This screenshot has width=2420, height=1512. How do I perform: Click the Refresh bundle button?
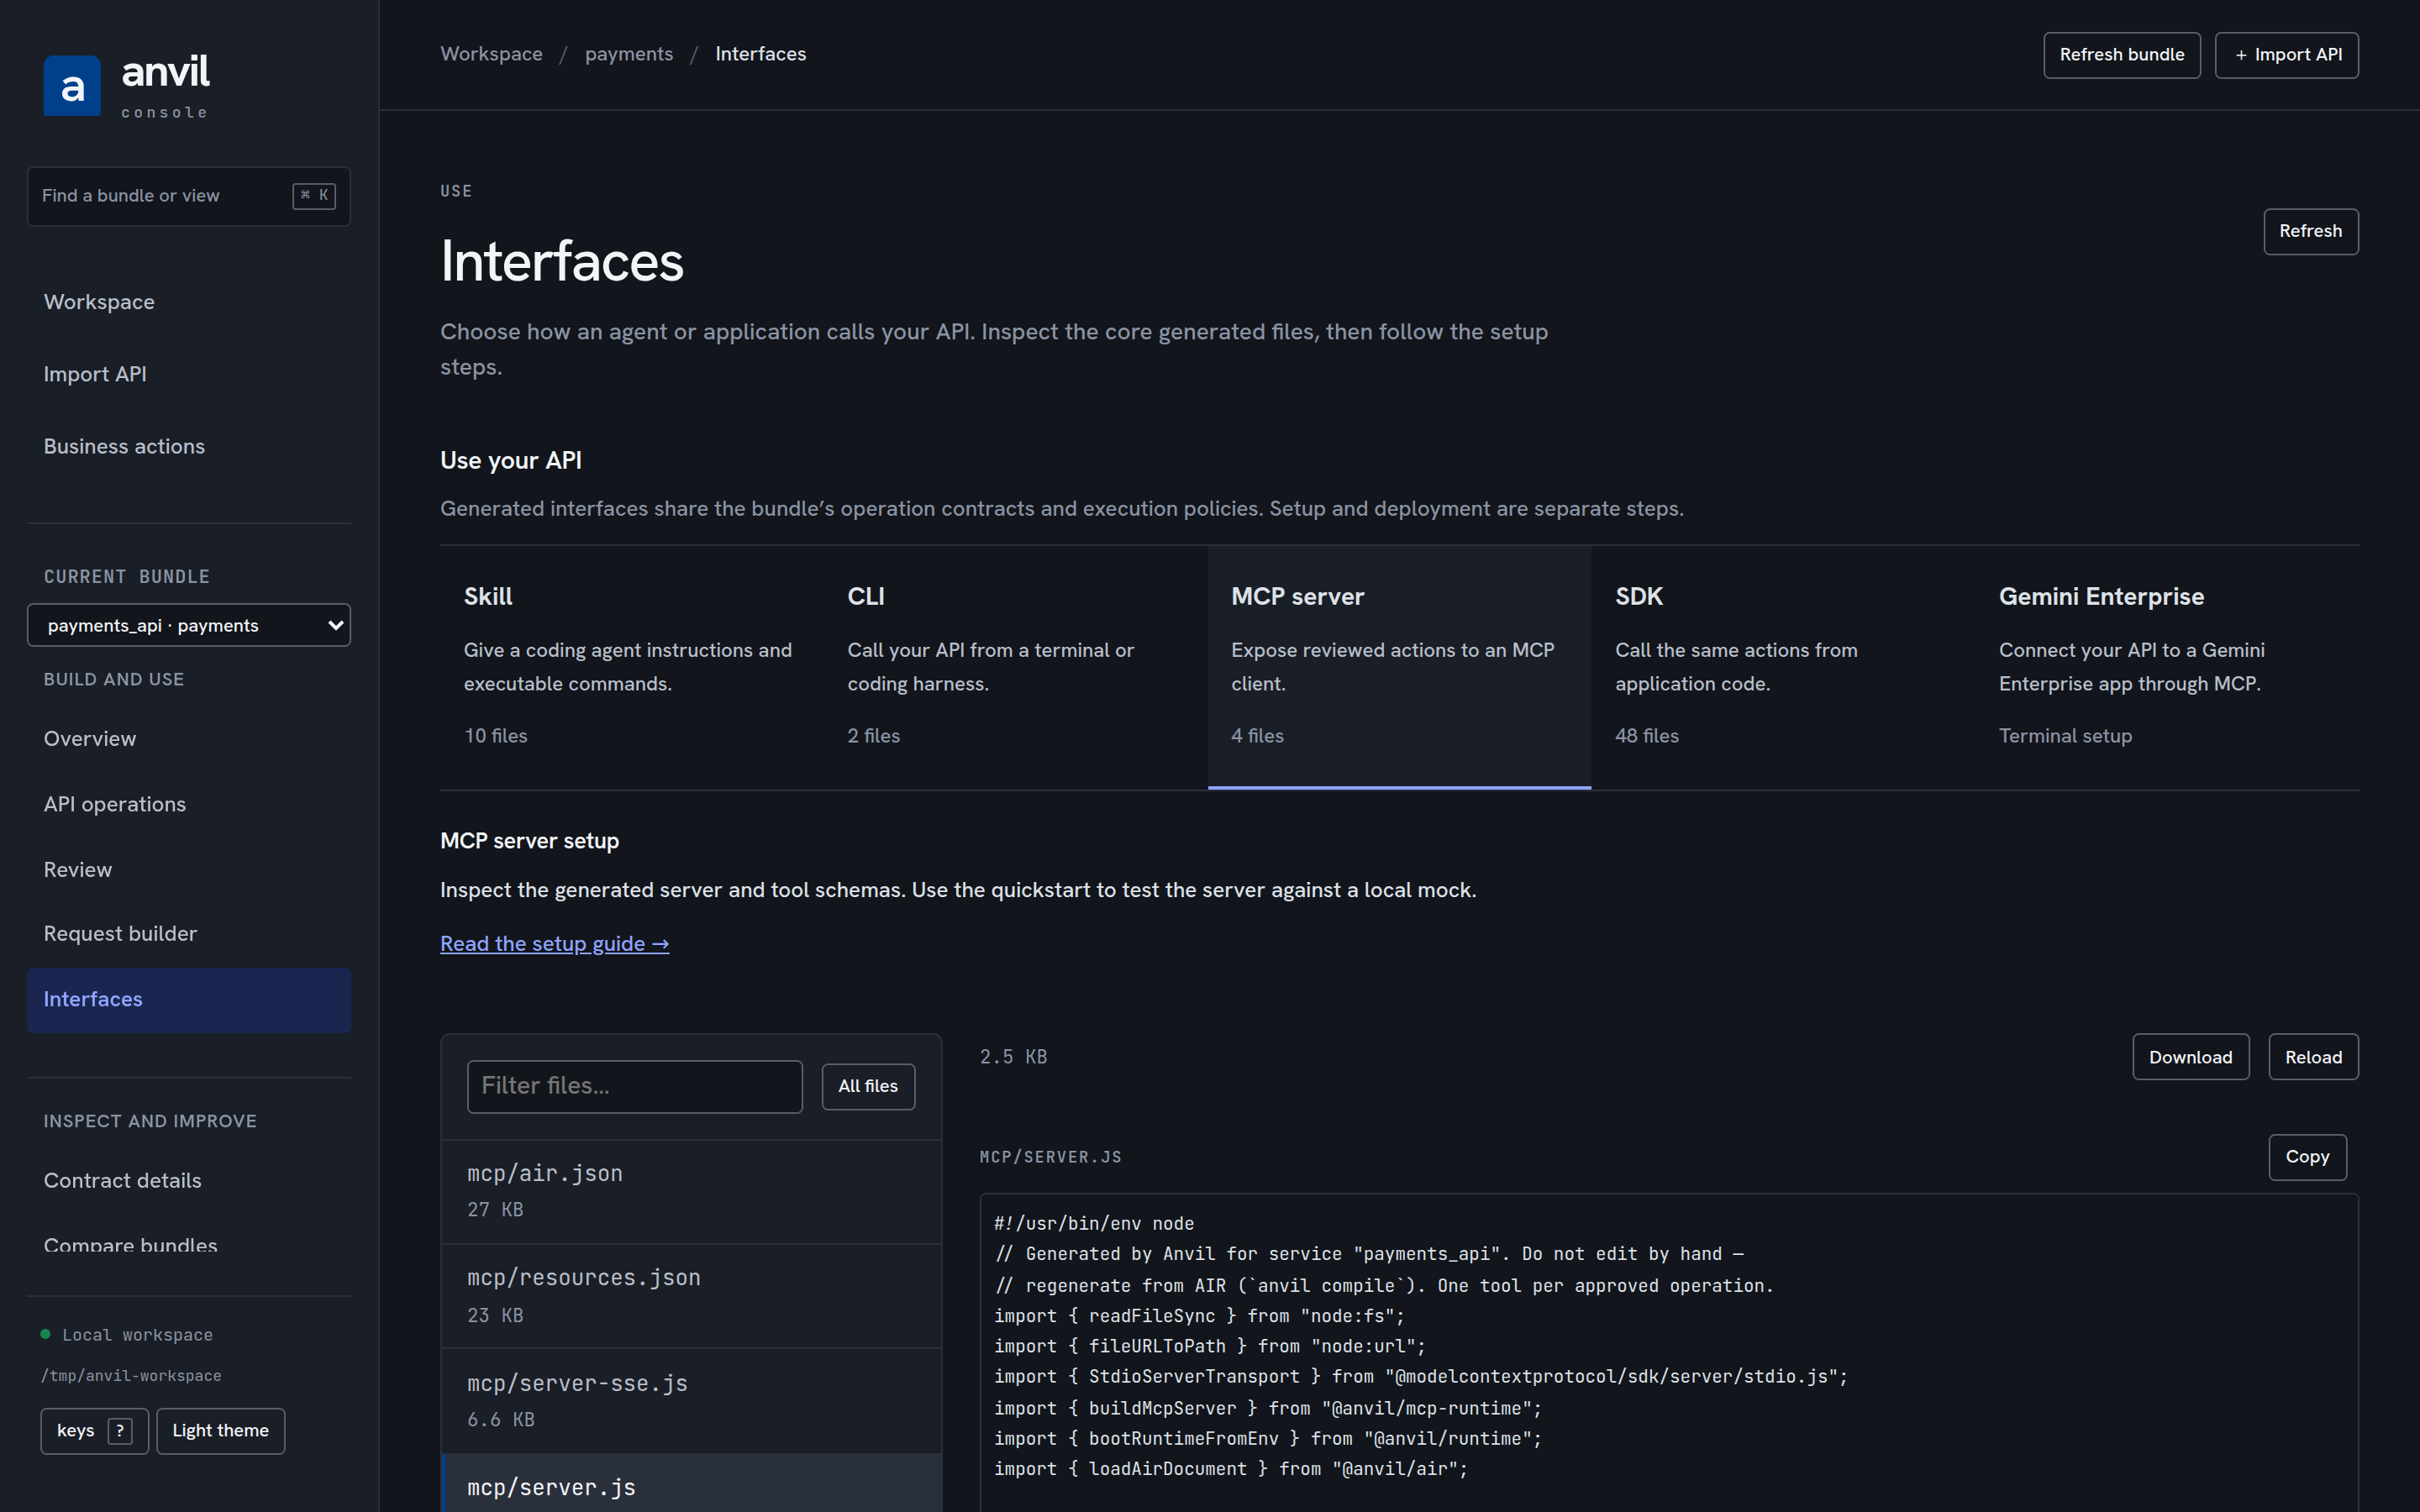point(2122,55)
